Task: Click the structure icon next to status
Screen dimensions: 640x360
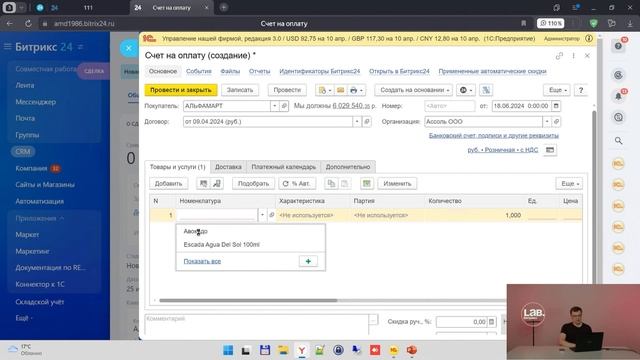Action: pos(486,90)
